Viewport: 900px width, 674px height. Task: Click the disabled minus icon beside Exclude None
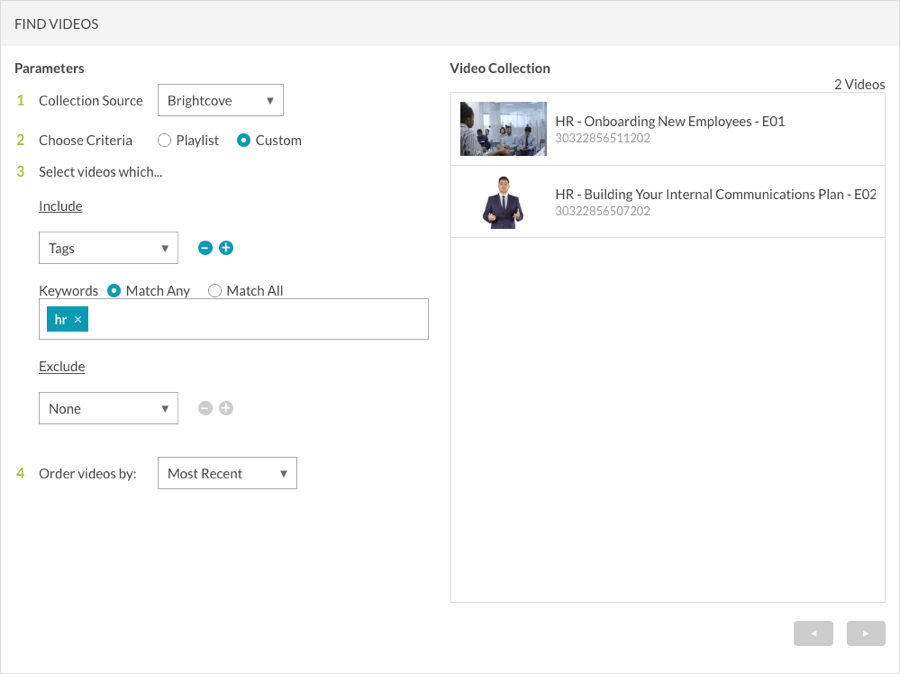tap(205, 408)
